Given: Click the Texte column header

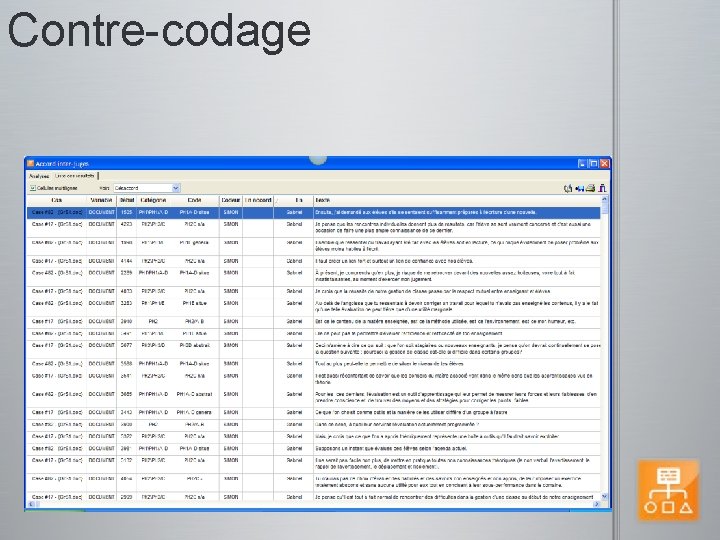Looking at the screenshot, I should [456, 201].
